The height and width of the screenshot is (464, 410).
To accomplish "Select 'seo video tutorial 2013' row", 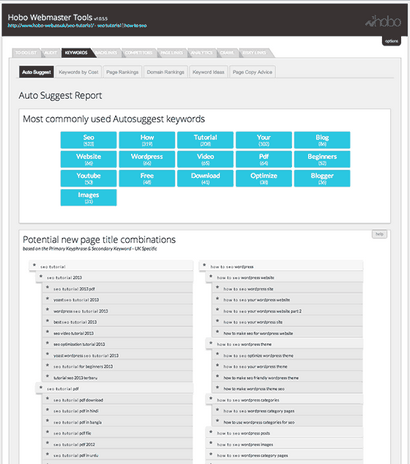I will click(118, 333).
